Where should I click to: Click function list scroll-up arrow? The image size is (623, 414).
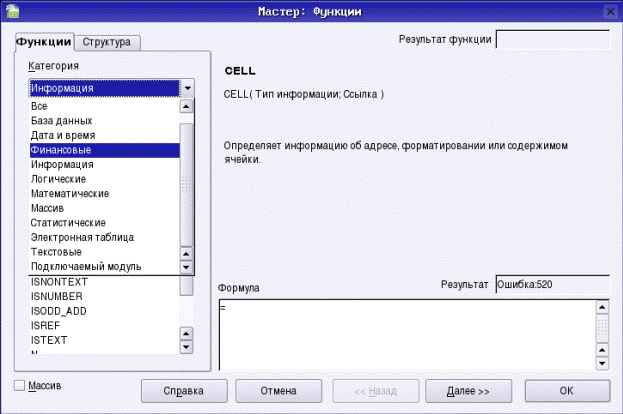pyautogui.click(x=186, y=333)
